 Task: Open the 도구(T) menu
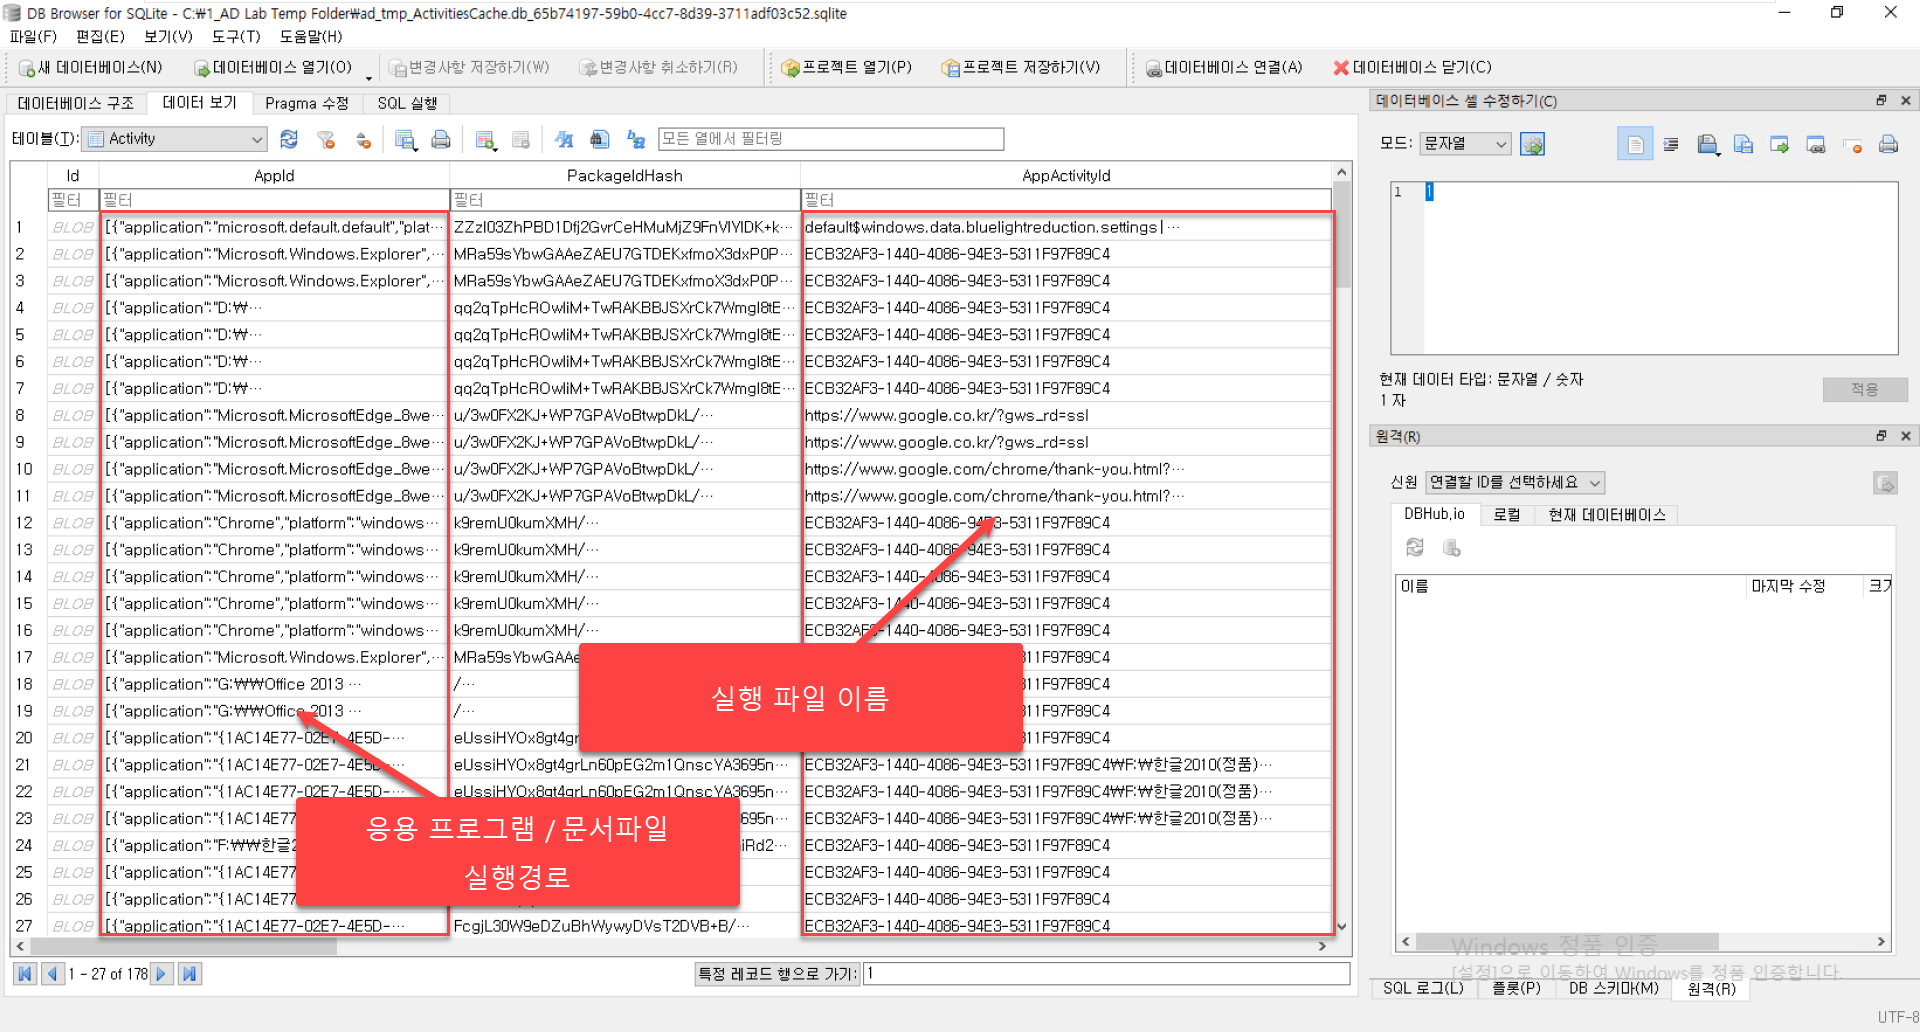236,36
